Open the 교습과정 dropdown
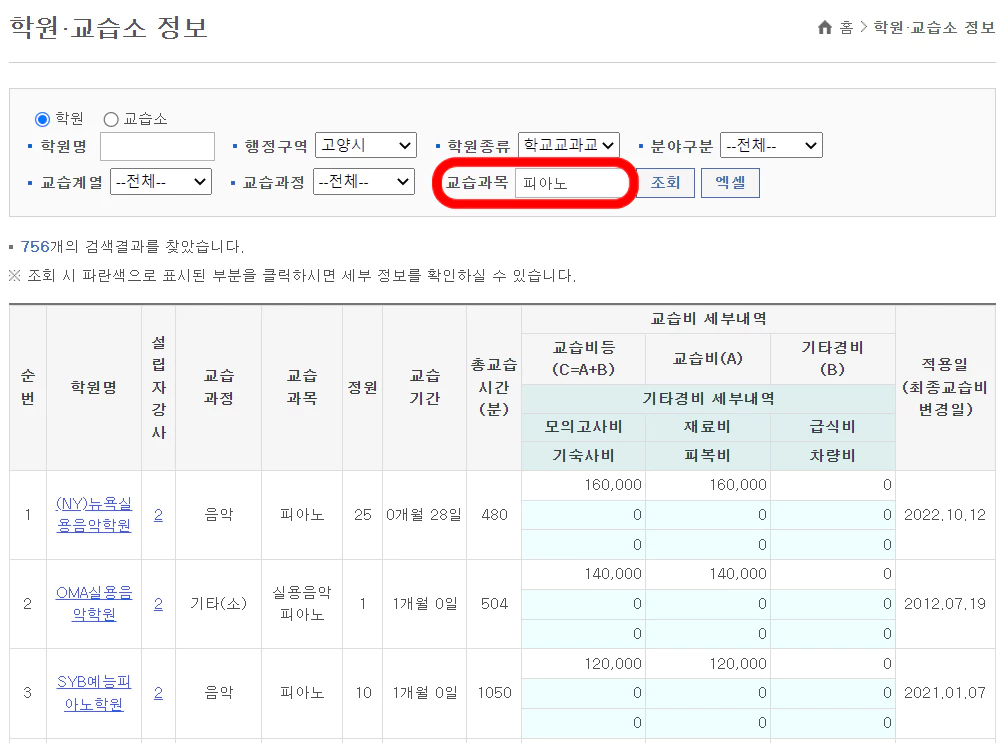 coord(364,182)
